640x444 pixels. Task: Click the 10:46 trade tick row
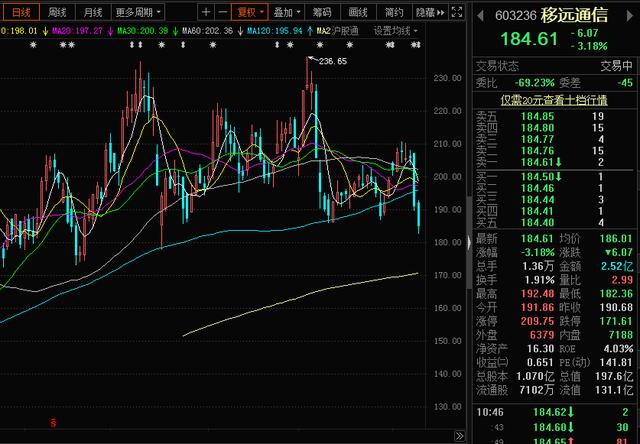click(554, 412)
